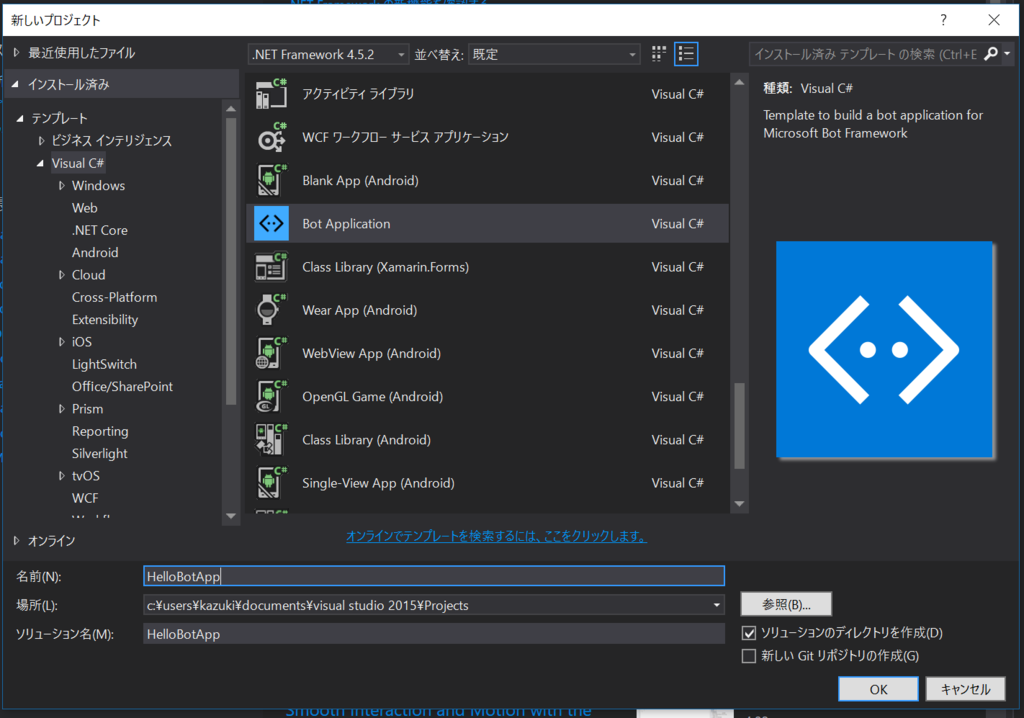Click template list scroll up arrow
Screen dimensions: 1024x718
pos(739,82)
